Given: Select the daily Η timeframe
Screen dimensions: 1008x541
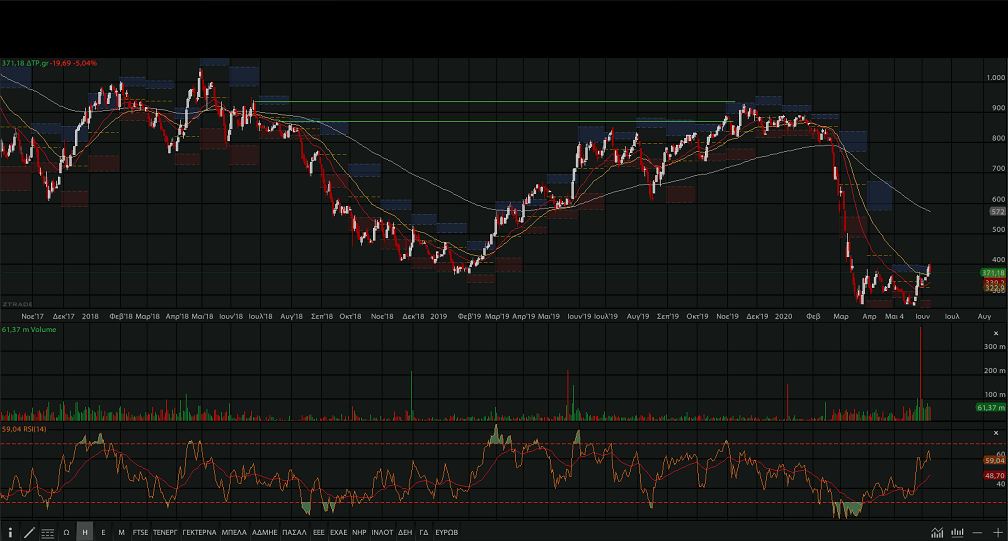Looking at the screenshot, I should click(x=85, y=532).
